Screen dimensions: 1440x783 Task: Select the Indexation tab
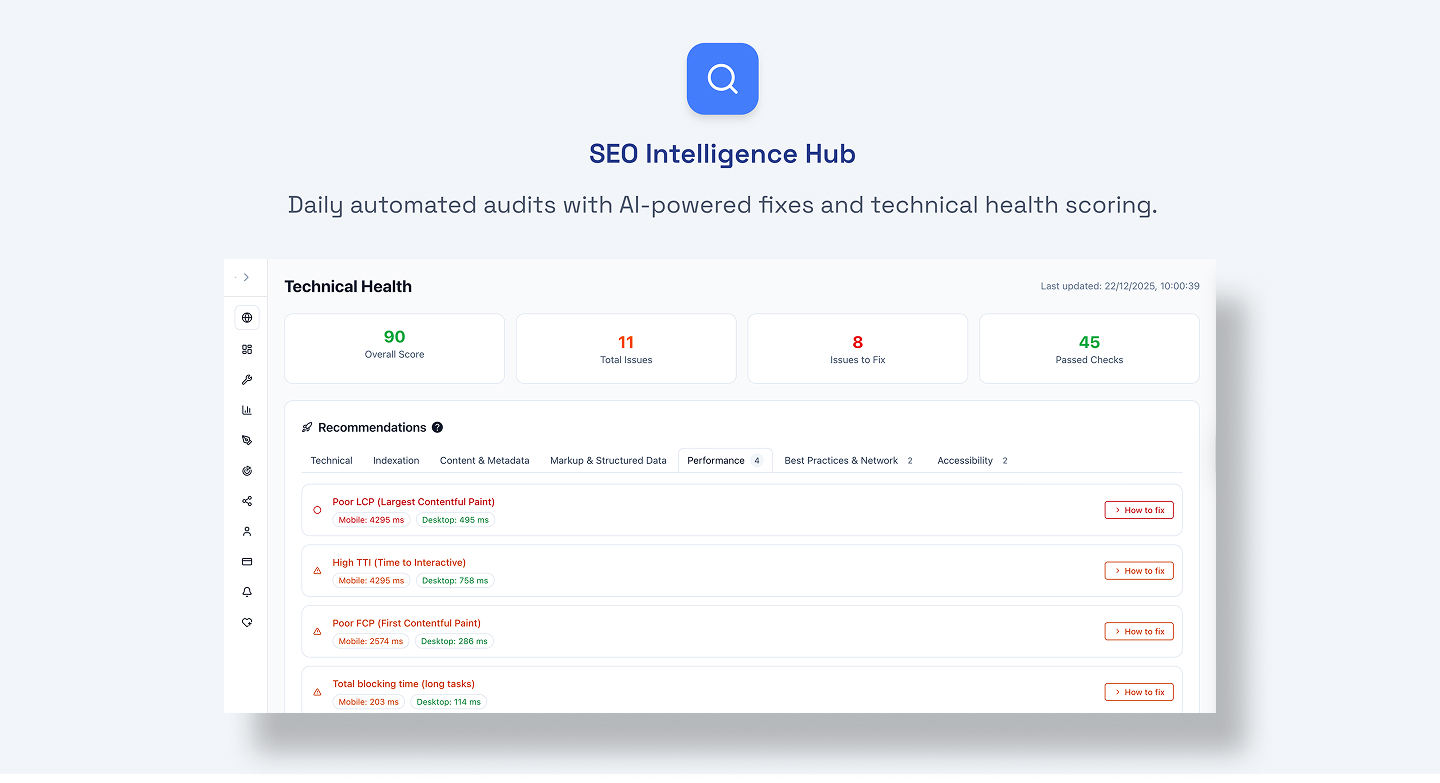[396, 460]
